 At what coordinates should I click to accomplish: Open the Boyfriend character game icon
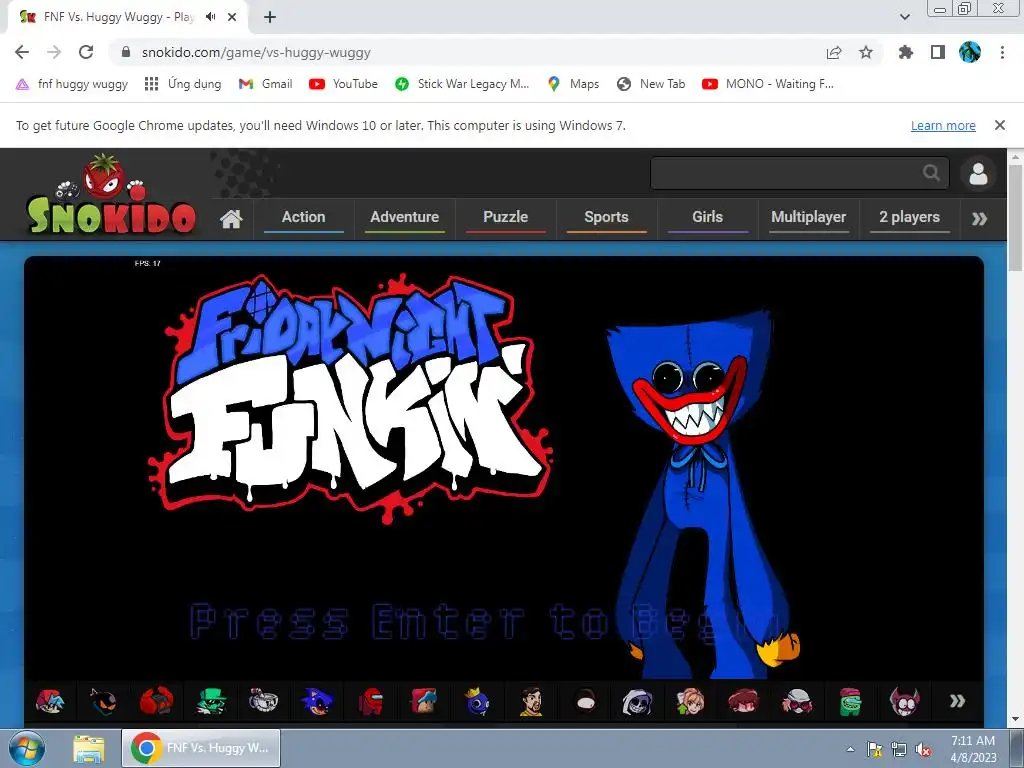(50, 701)
